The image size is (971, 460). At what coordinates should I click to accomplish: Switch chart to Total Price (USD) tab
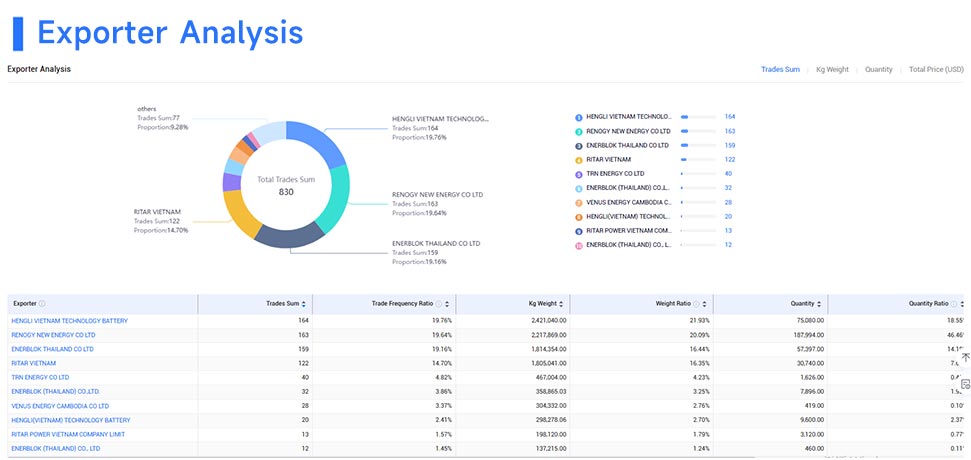click(x=936, y=69)
